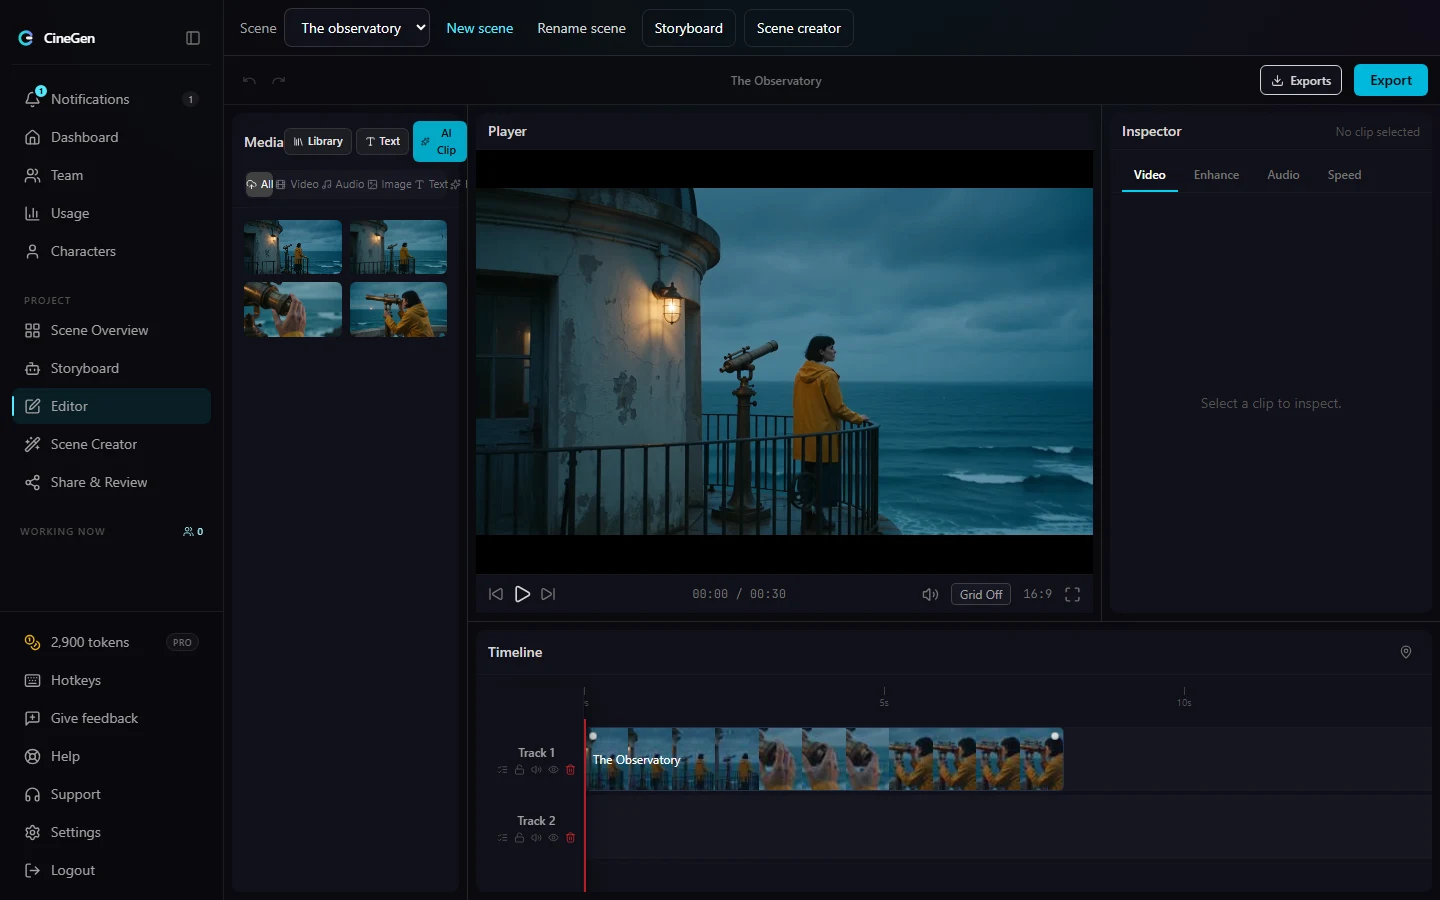Toggle lock on Track 2
This screenshot has height=900, width=1440.
coord(519,838)
